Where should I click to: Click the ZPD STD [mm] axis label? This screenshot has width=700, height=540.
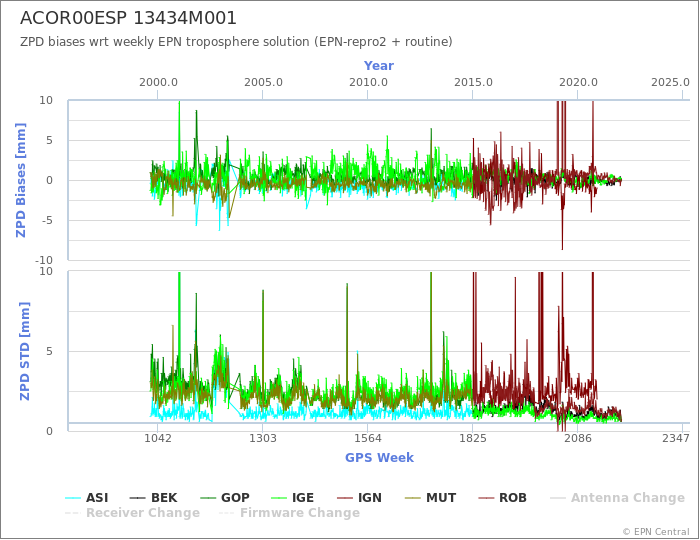point(24,351)
